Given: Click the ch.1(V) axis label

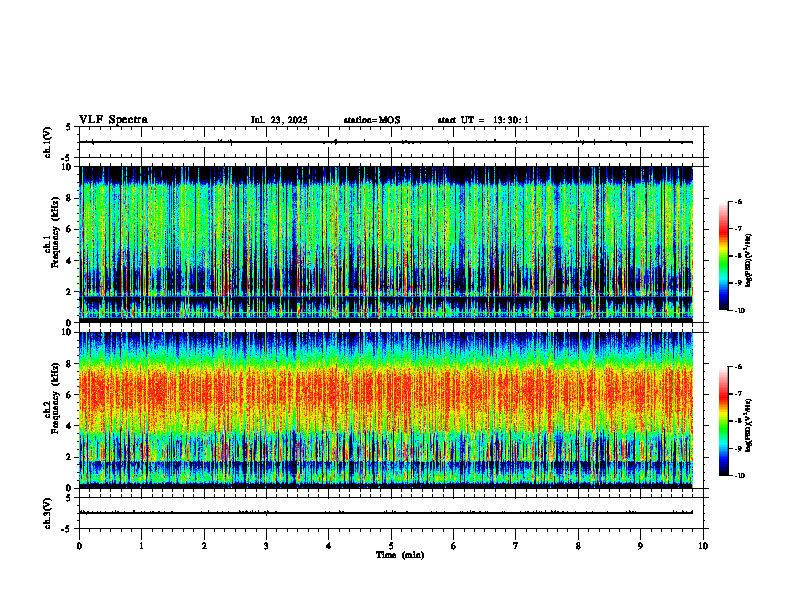Looking at the screenshot, I should click(x=48, y=142).
